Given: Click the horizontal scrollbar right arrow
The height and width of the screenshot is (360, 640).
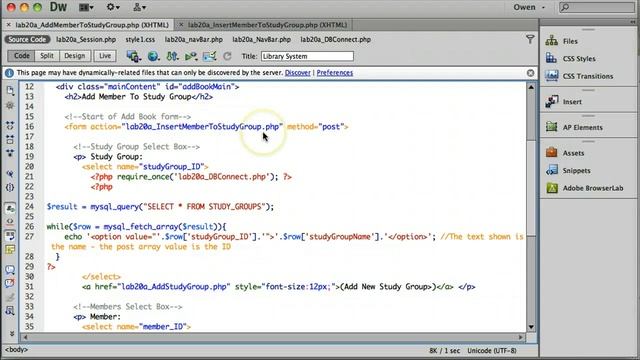Looking at the screenshot, I should pyautogui.click(x=520, y=337).
